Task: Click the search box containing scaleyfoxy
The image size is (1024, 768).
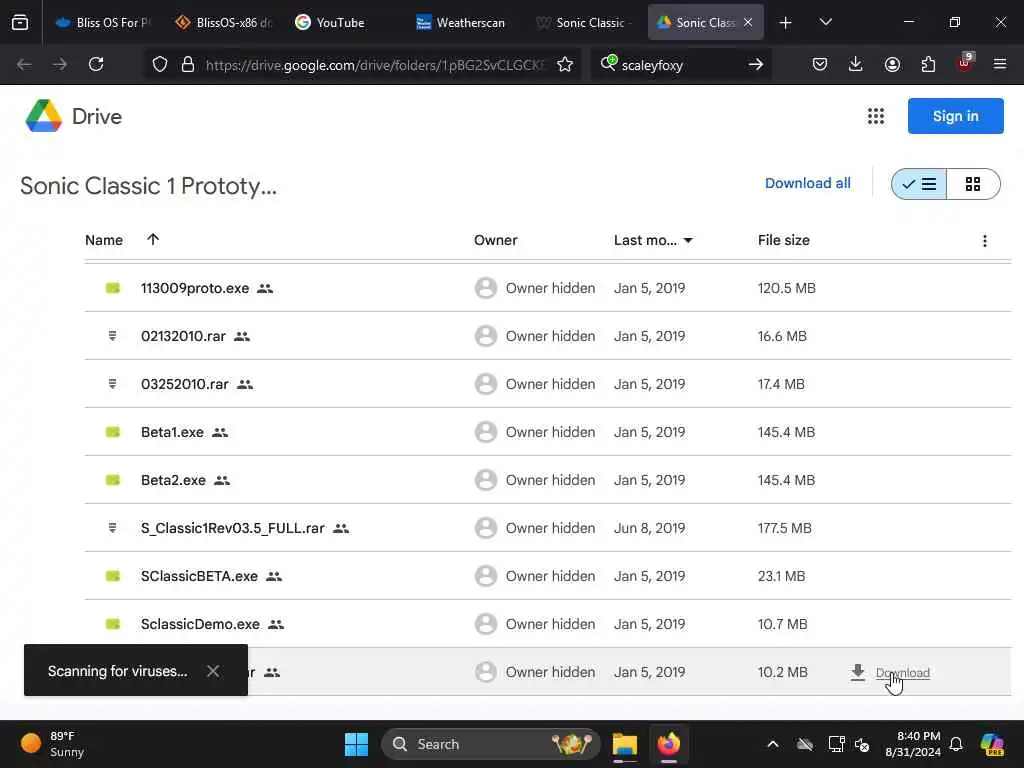Action: pos(679,65)
